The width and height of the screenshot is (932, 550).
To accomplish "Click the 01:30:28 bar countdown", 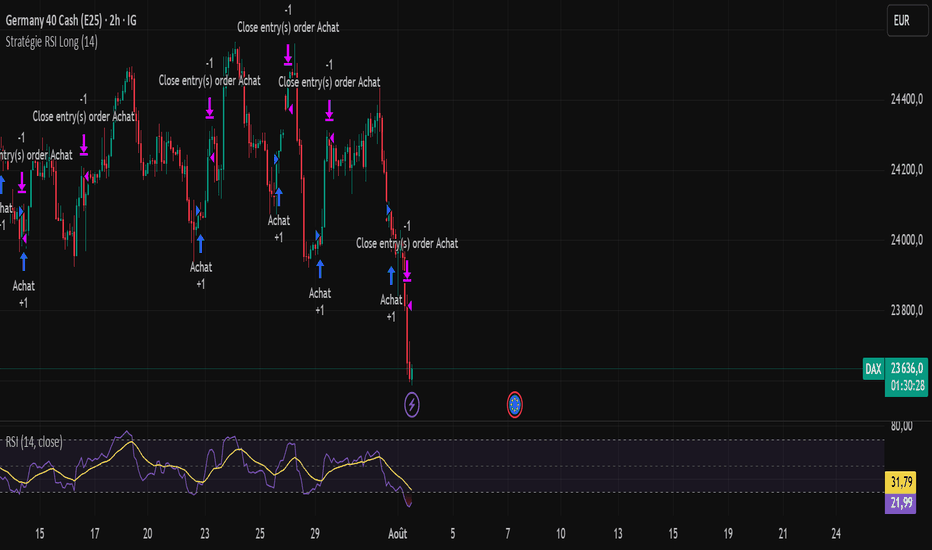I will point(906,386).
